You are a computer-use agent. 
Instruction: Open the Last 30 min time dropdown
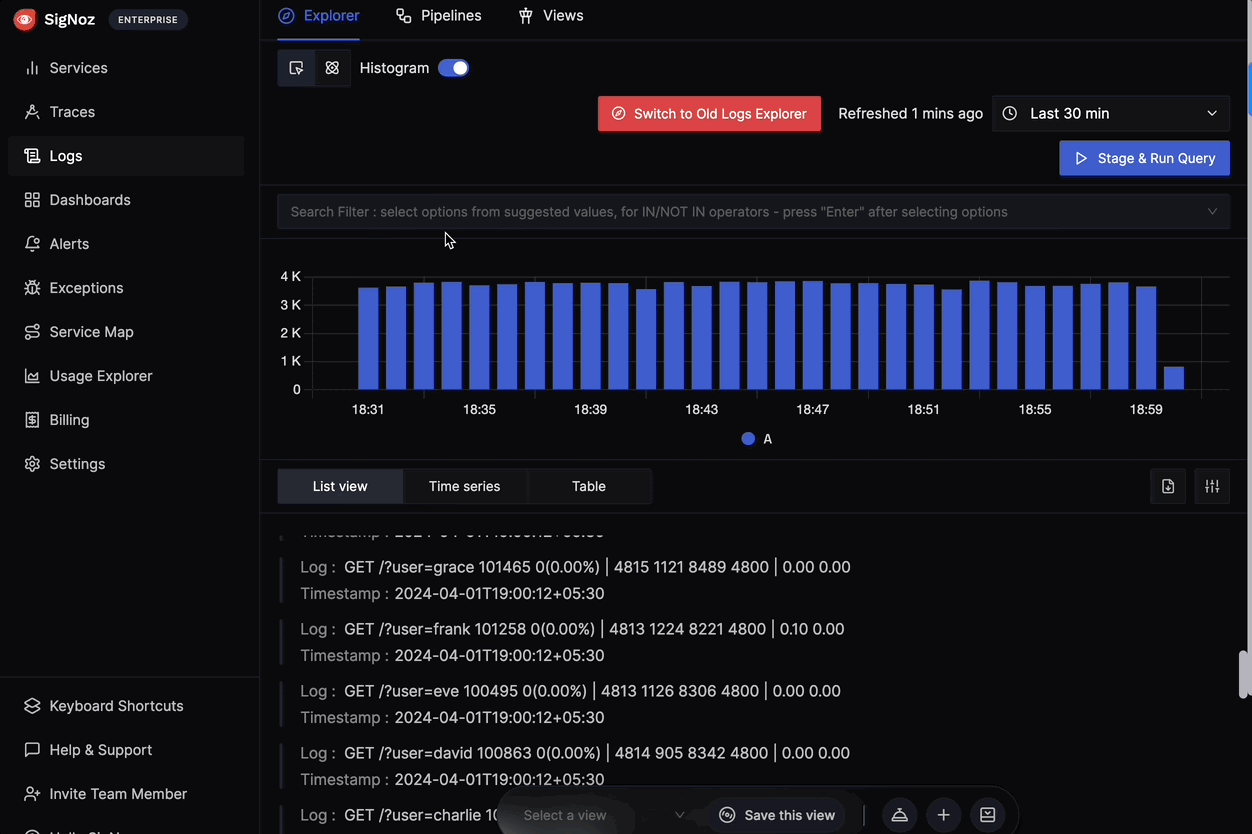tap(1110, 114)
